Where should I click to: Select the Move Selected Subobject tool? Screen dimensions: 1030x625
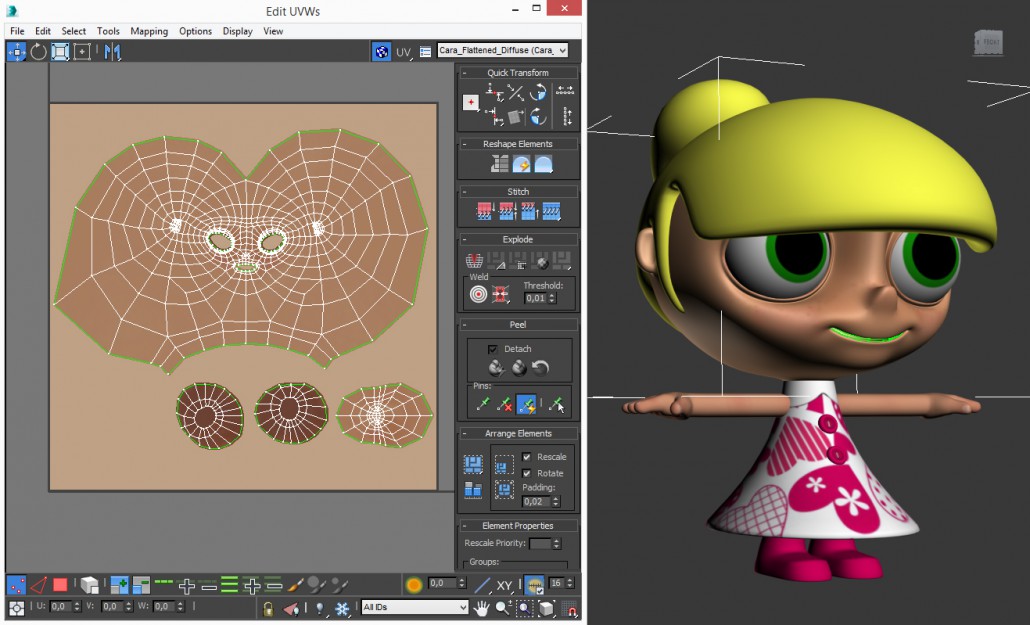point(16,51)
